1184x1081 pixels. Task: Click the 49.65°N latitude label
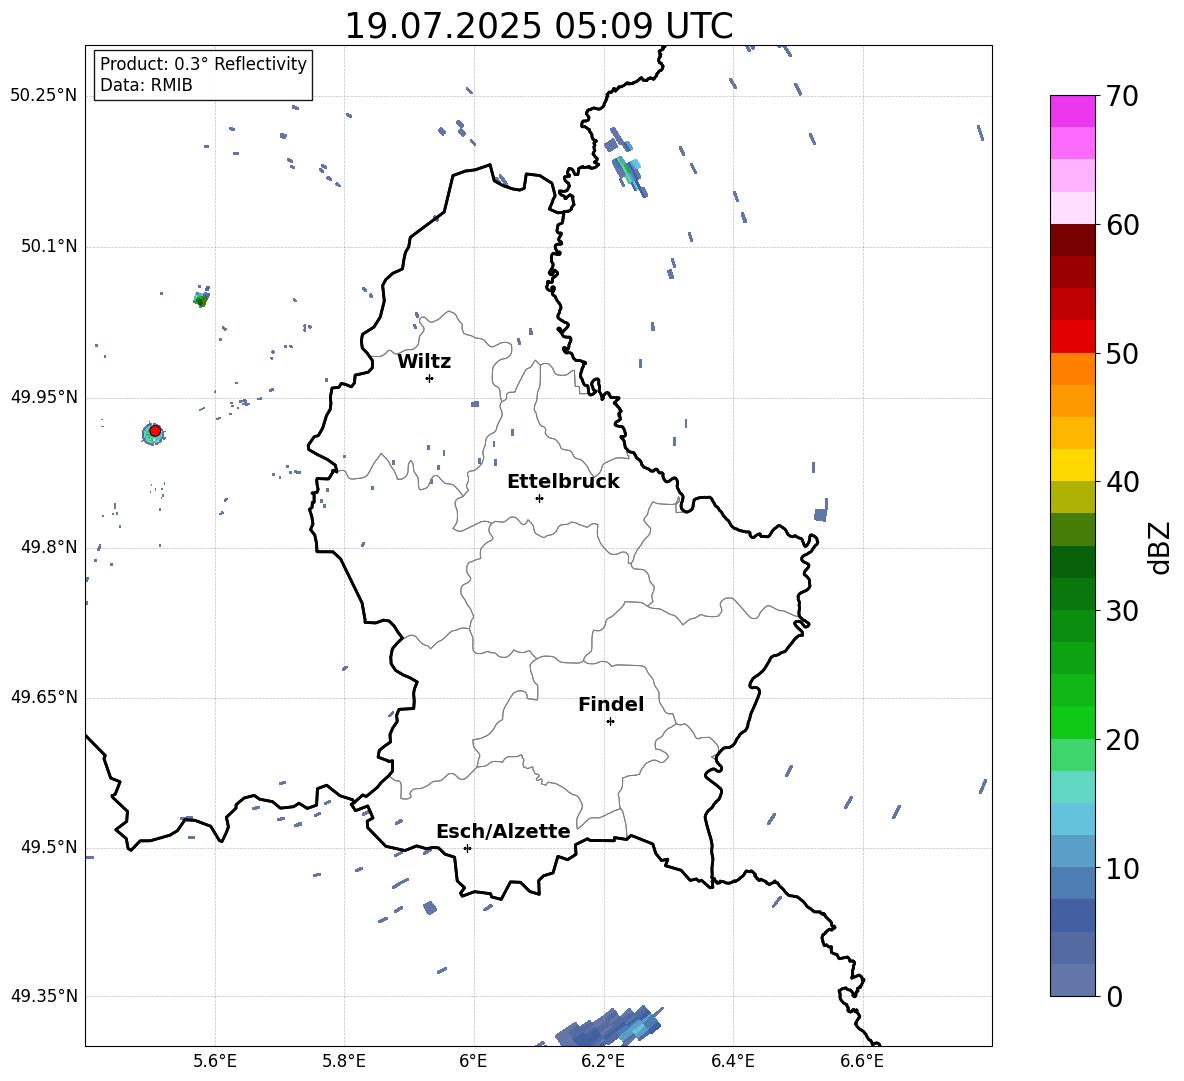pyautogui.click(x=44, y=697)
